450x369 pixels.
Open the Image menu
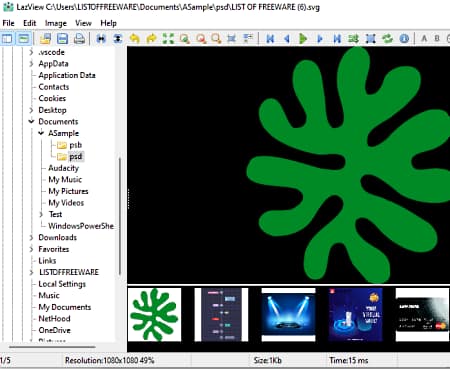(x=56, y=23)
